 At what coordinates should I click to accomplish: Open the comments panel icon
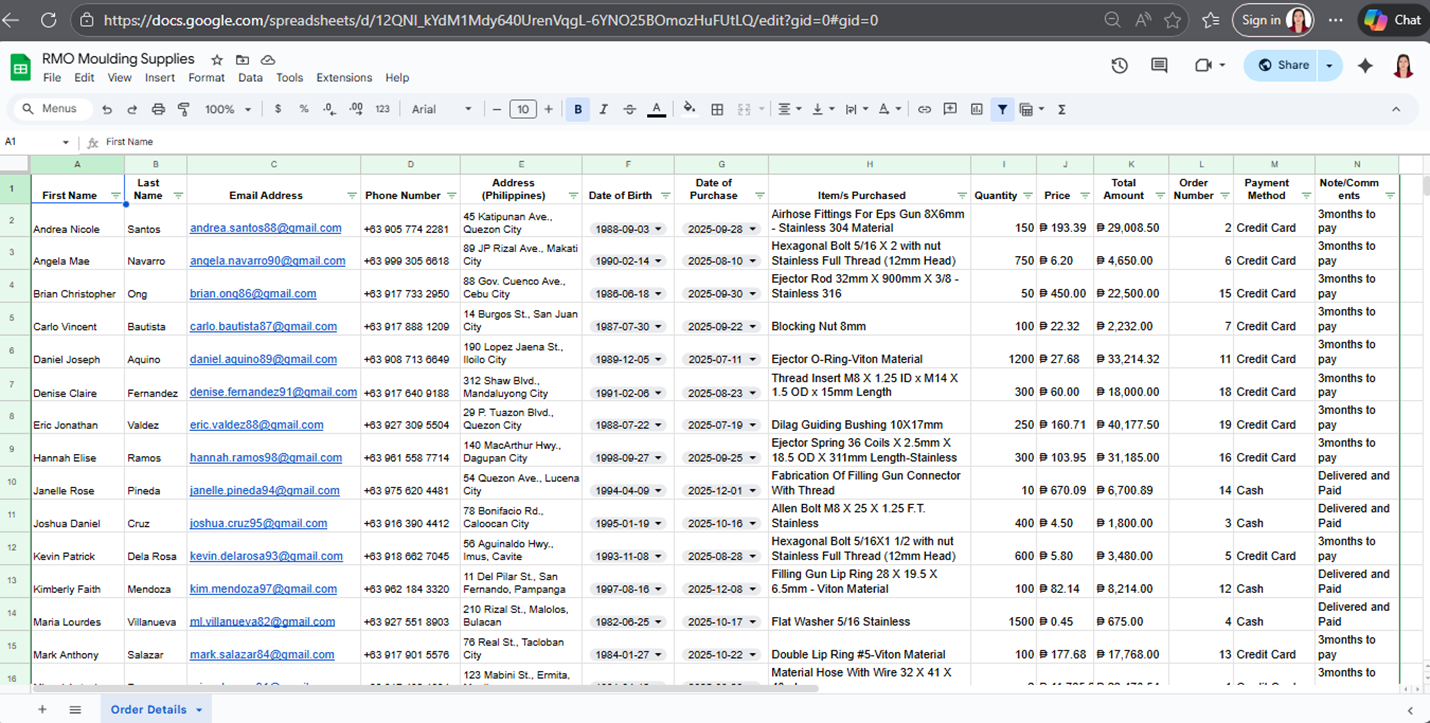1159,65
